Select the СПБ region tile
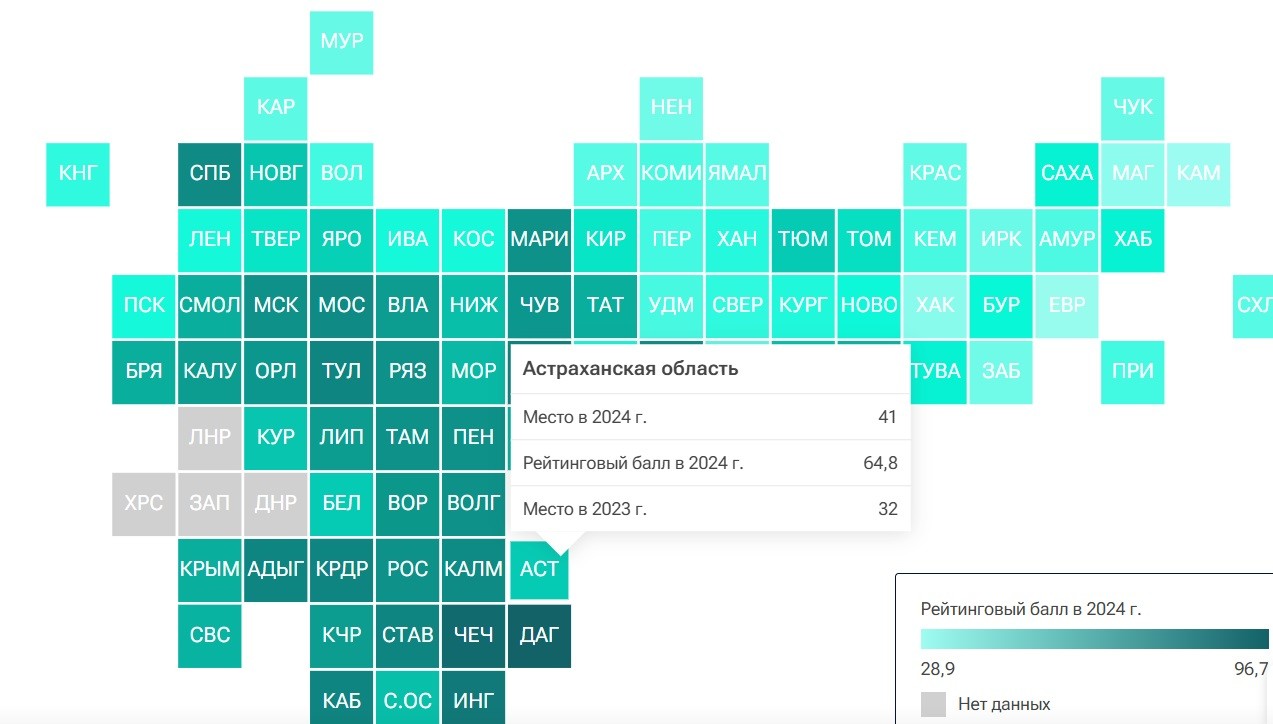Viewport: 1273px width, 724px height. tap(210, 173)
